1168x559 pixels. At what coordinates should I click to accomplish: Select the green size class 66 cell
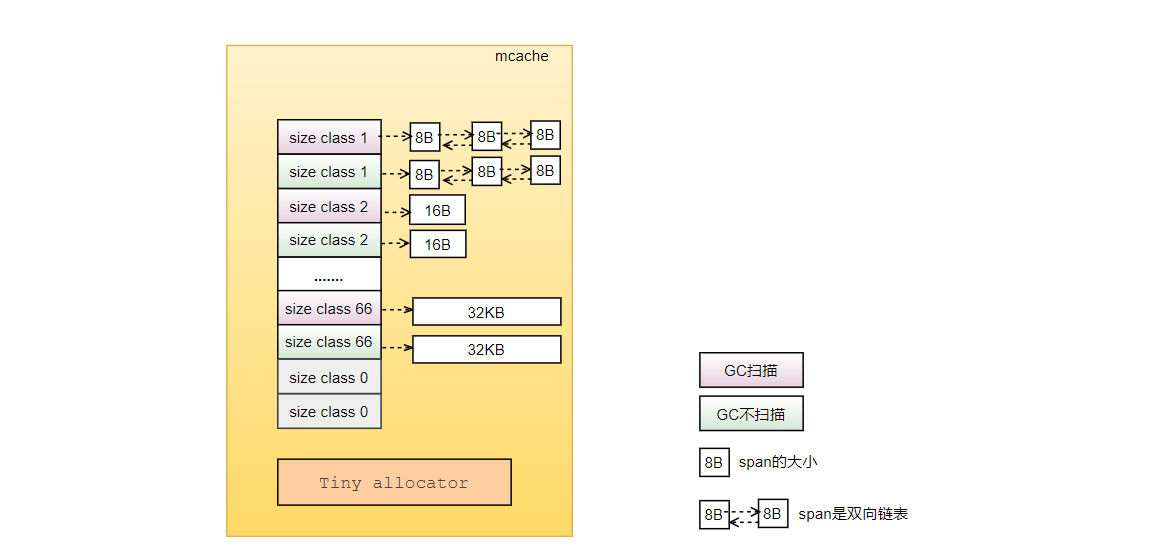click(329, 343)
